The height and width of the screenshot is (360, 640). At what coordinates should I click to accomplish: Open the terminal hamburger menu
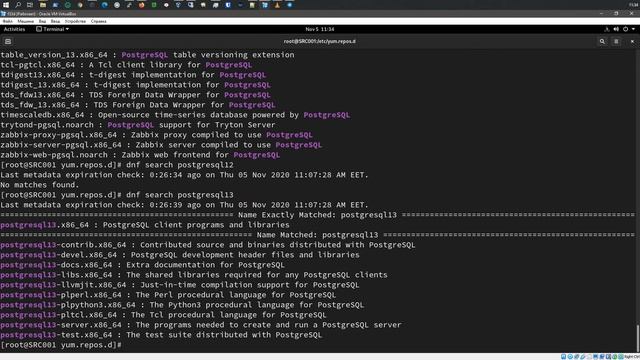(616, 41)
